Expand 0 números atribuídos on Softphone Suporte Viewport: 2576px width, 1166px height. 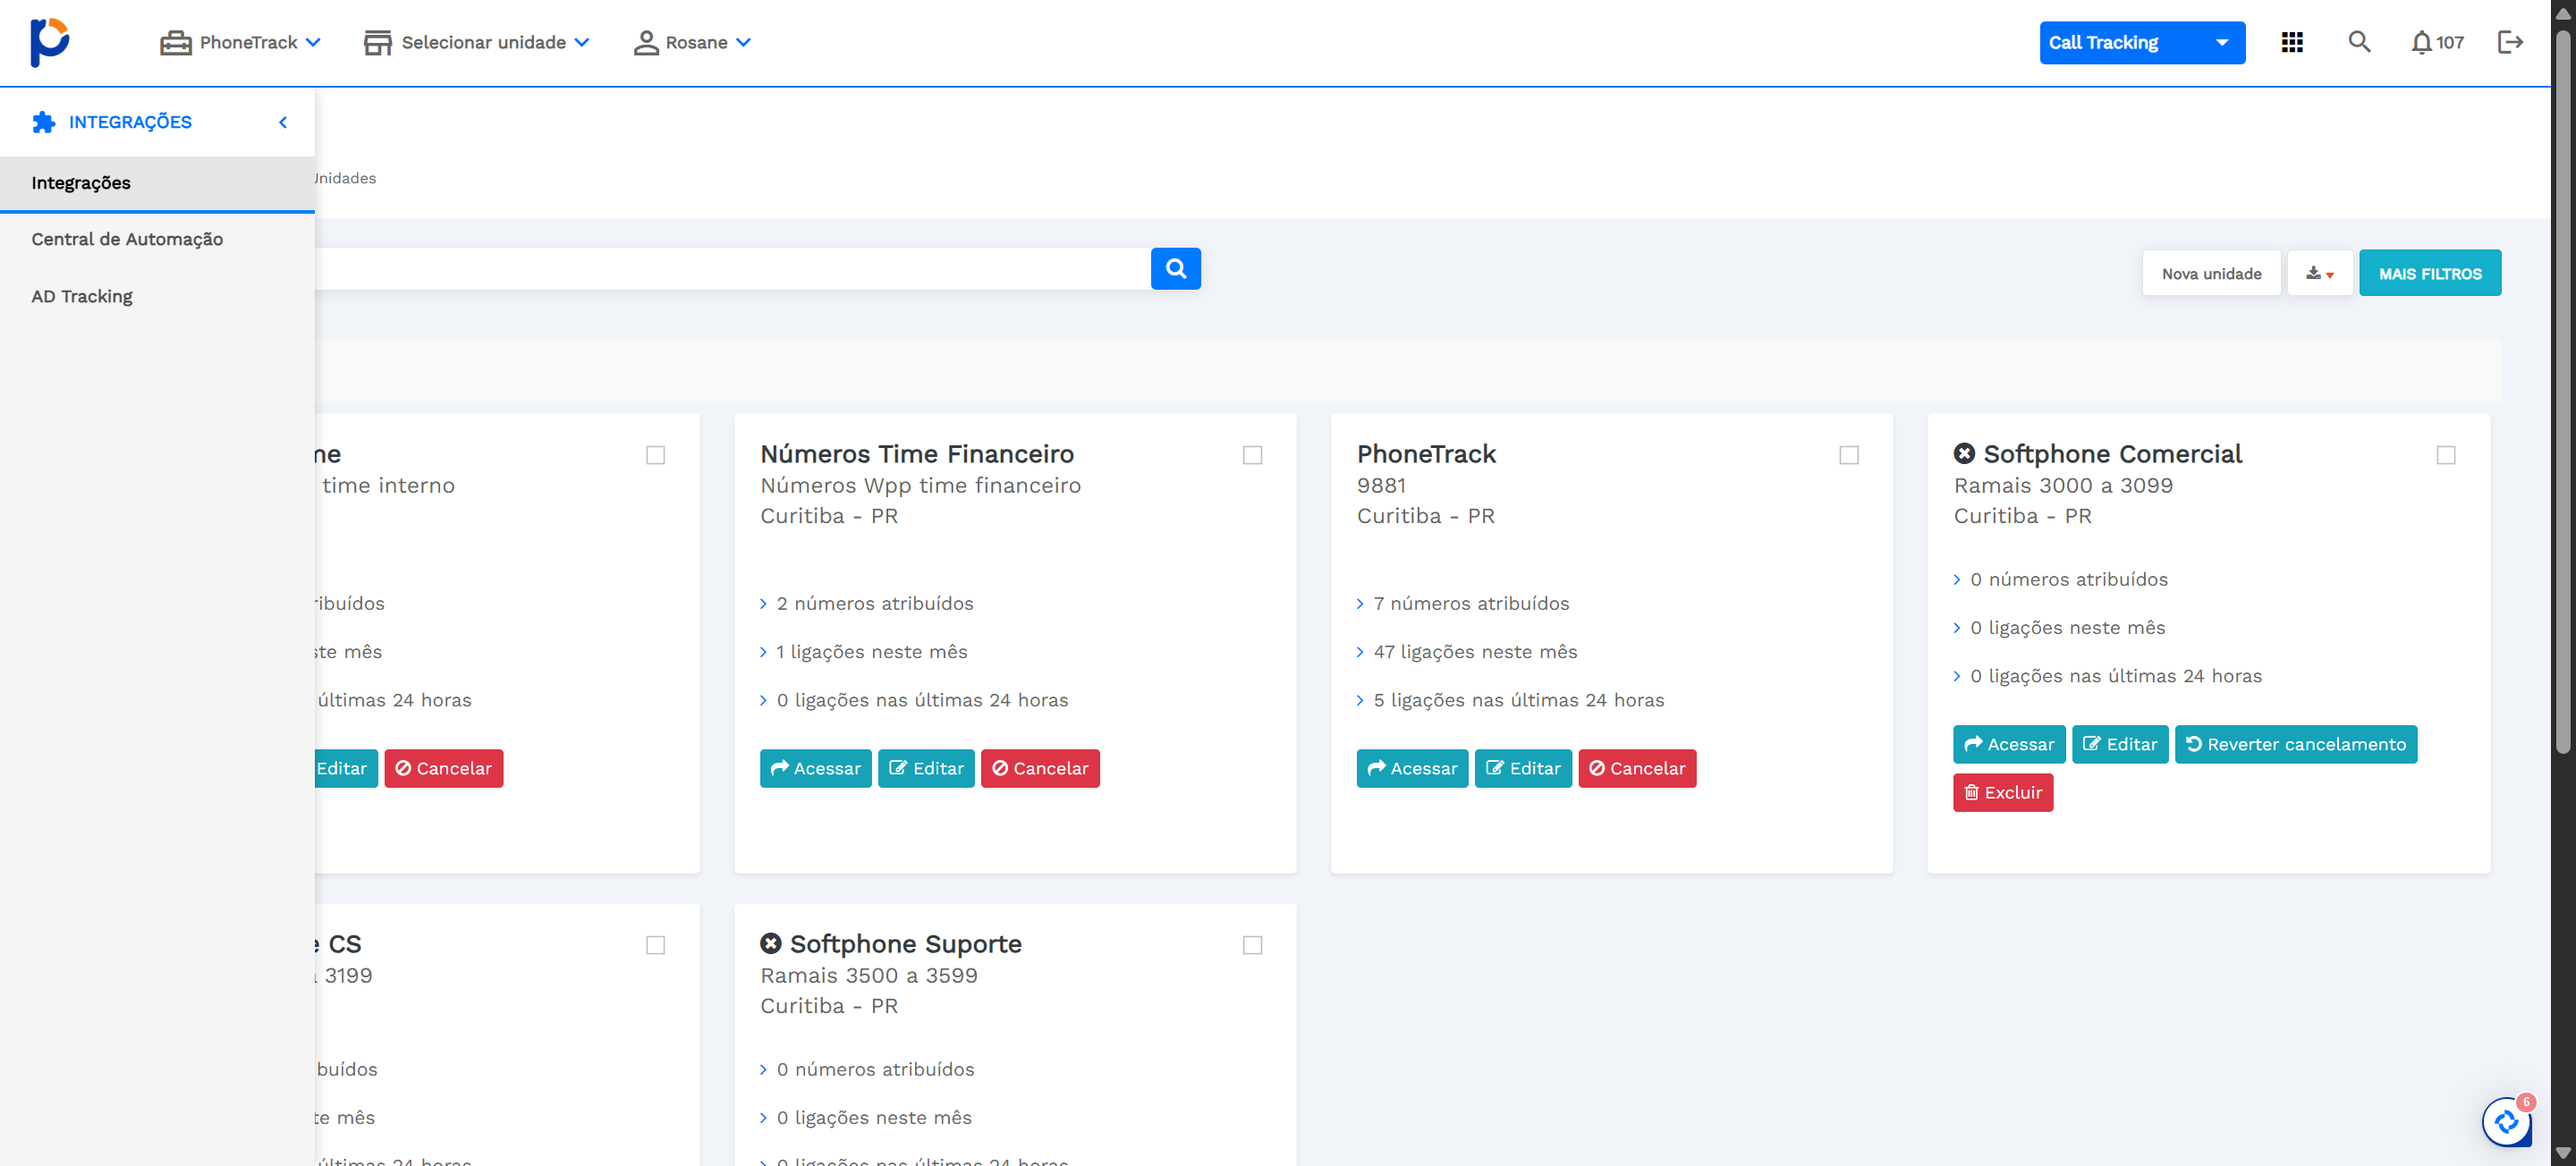click(866, 1069)
